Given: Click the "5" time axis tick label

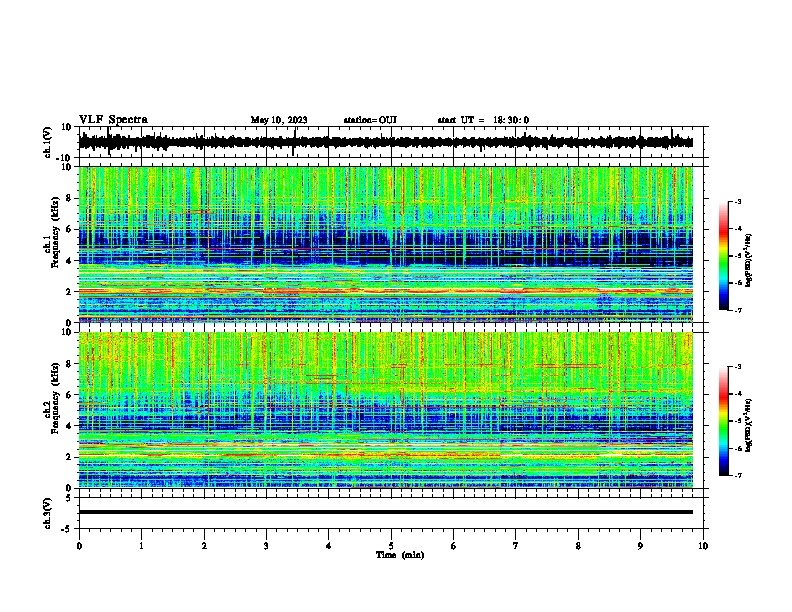Looking at the screenshot, I should (391, 546).
